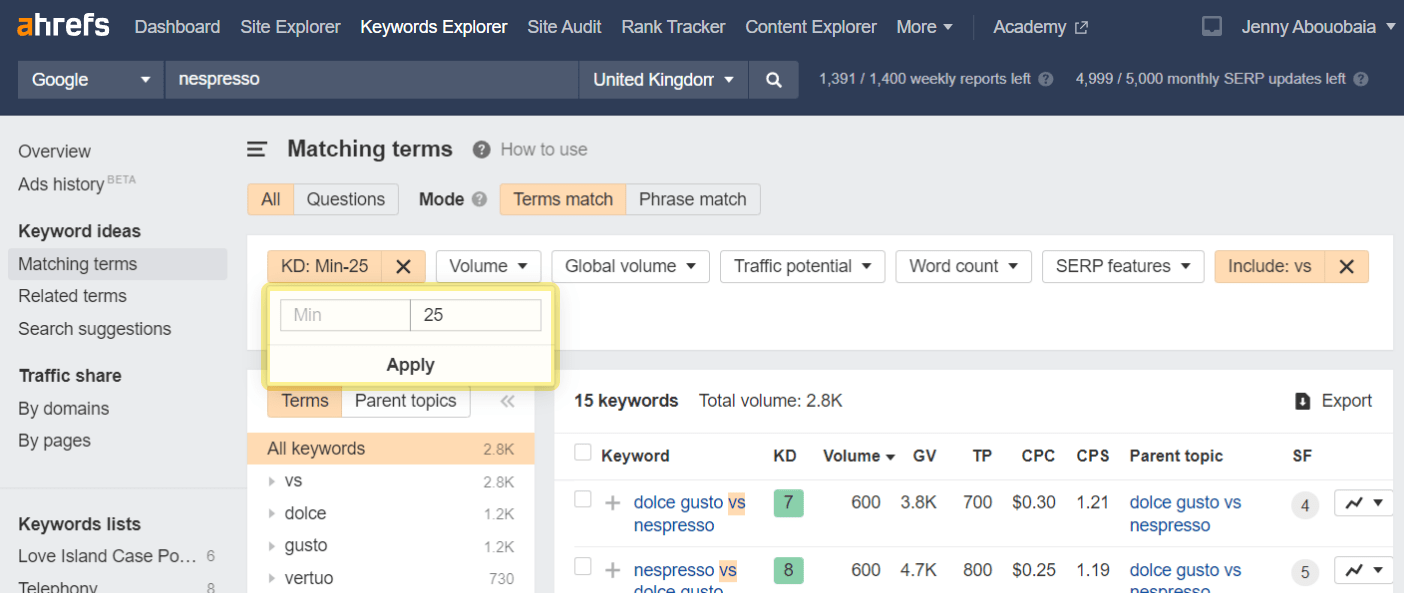Click help icon next to How to use
Screen dimensions: 1404x593
point(482,150)
